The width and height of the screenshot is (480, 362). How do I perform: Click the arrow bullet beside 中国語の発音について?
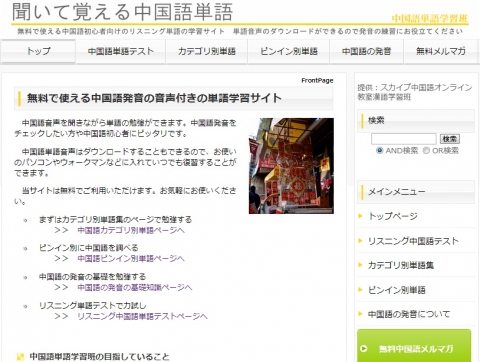(x=360, y=314)
